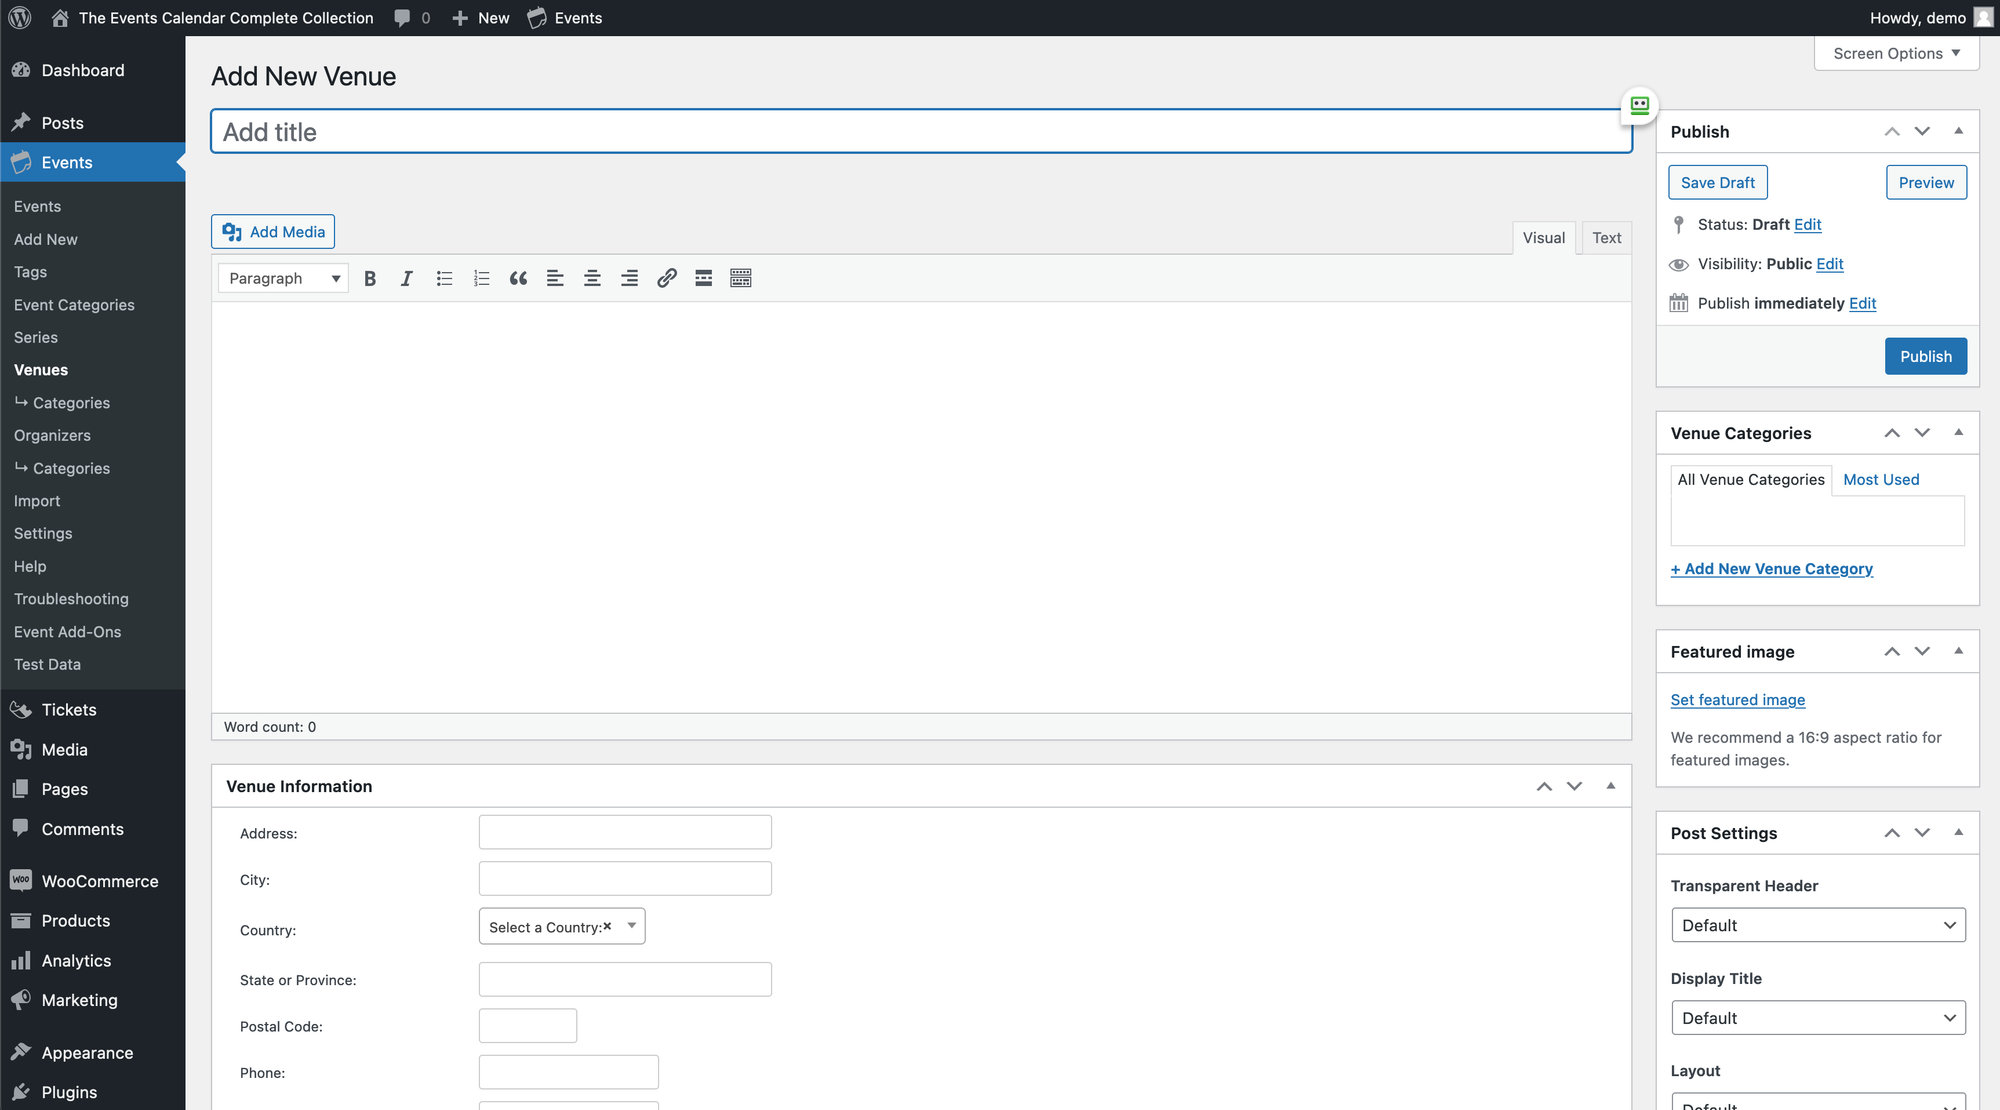Focus the Address input field
Viewport: 2000px width, 1110px height.
tap(625, 832)
